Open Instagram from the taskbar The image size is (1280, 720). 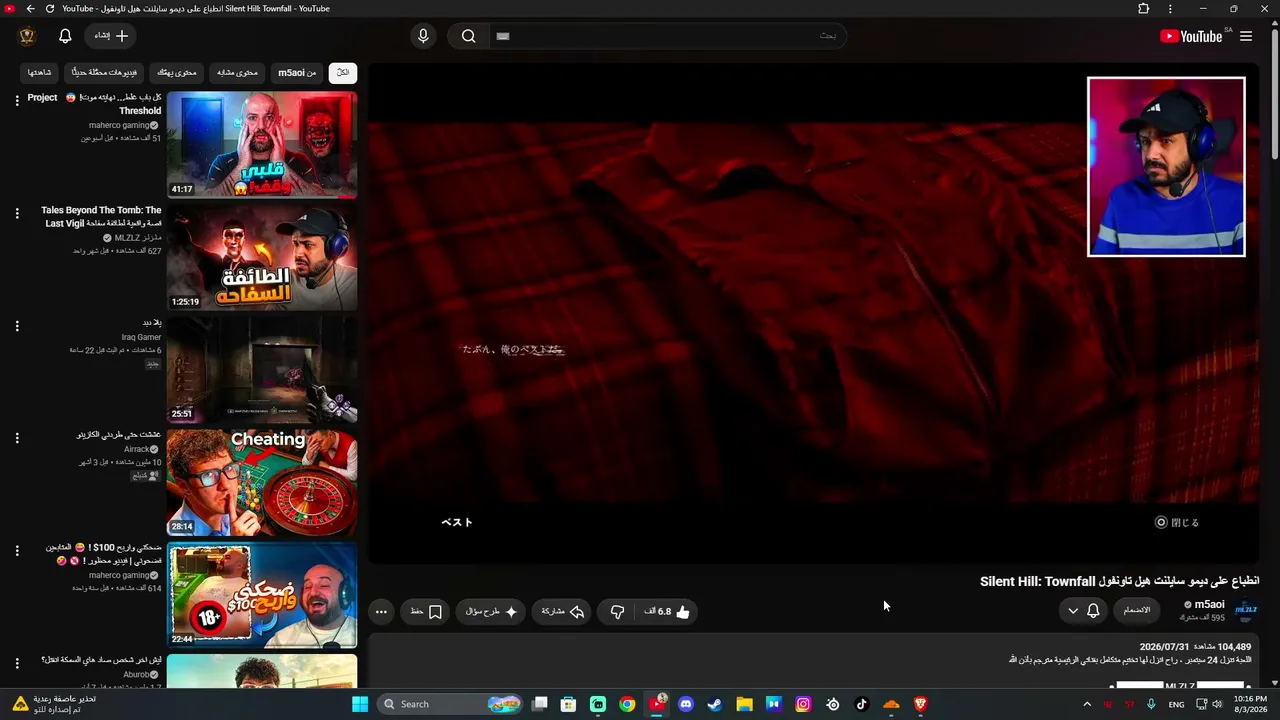(803, 704)
